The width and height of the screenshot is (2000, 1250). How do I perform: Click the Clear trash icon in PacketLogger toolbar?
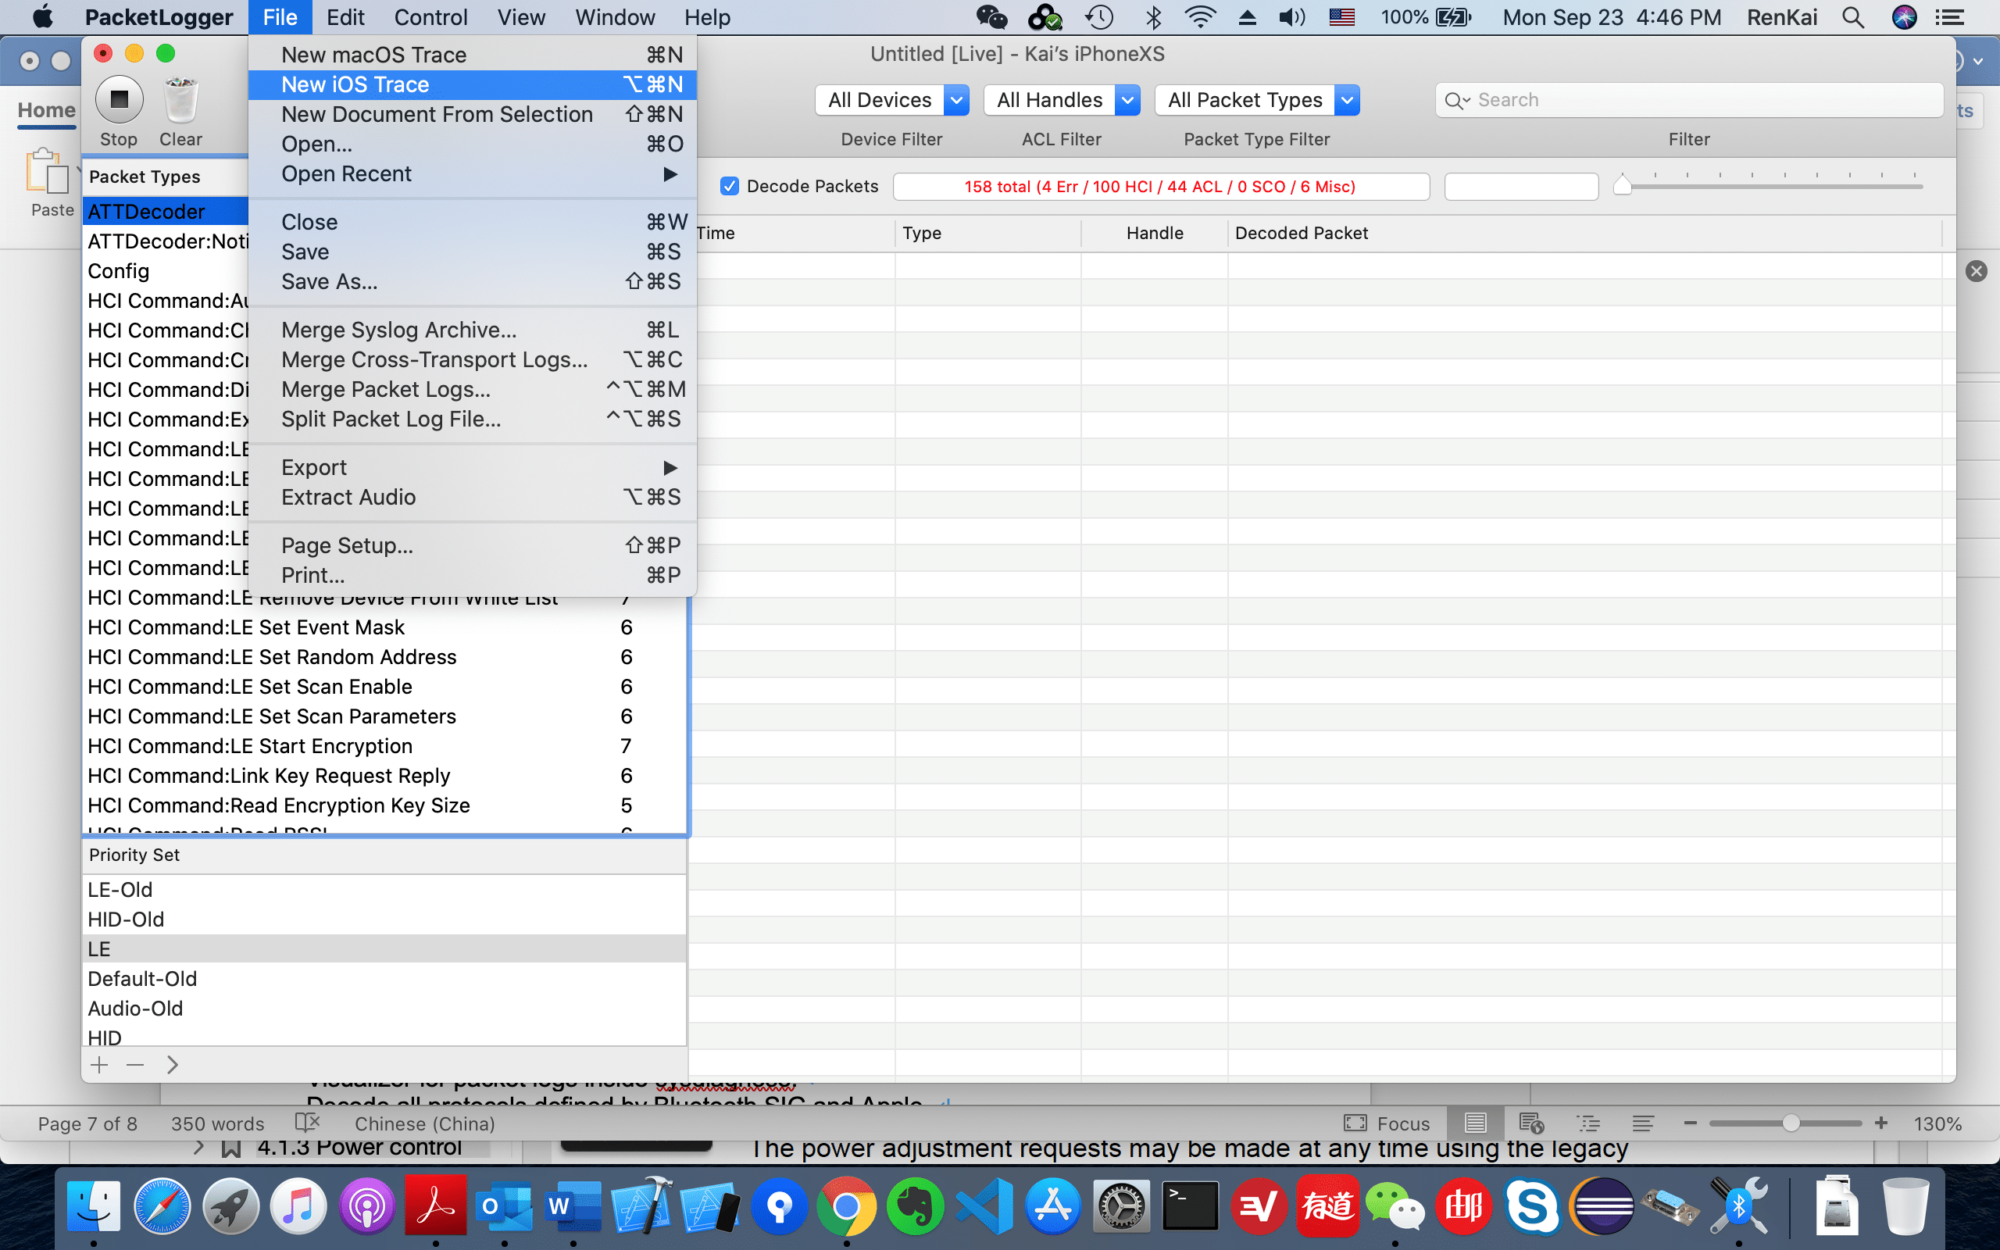pyautogui.click(x=179, y=100)
